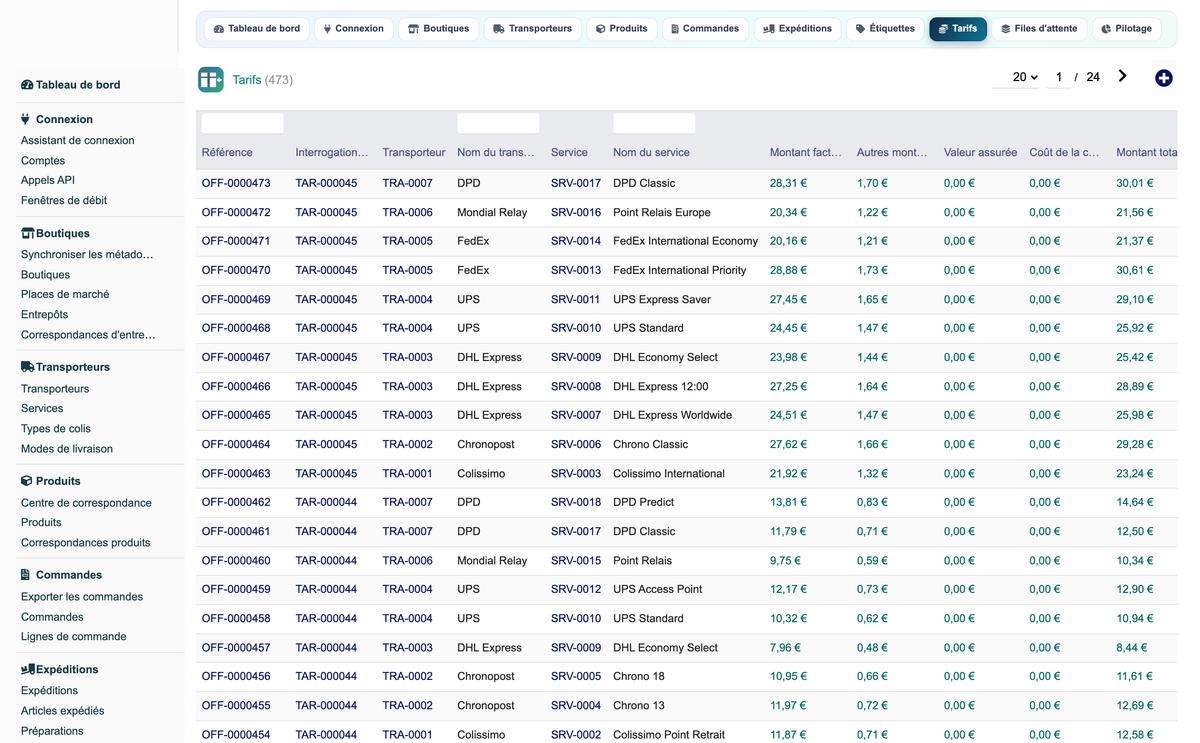Open Exporter les commandes in sidebar
The image size is (1200, 743).
pos(82,597)
